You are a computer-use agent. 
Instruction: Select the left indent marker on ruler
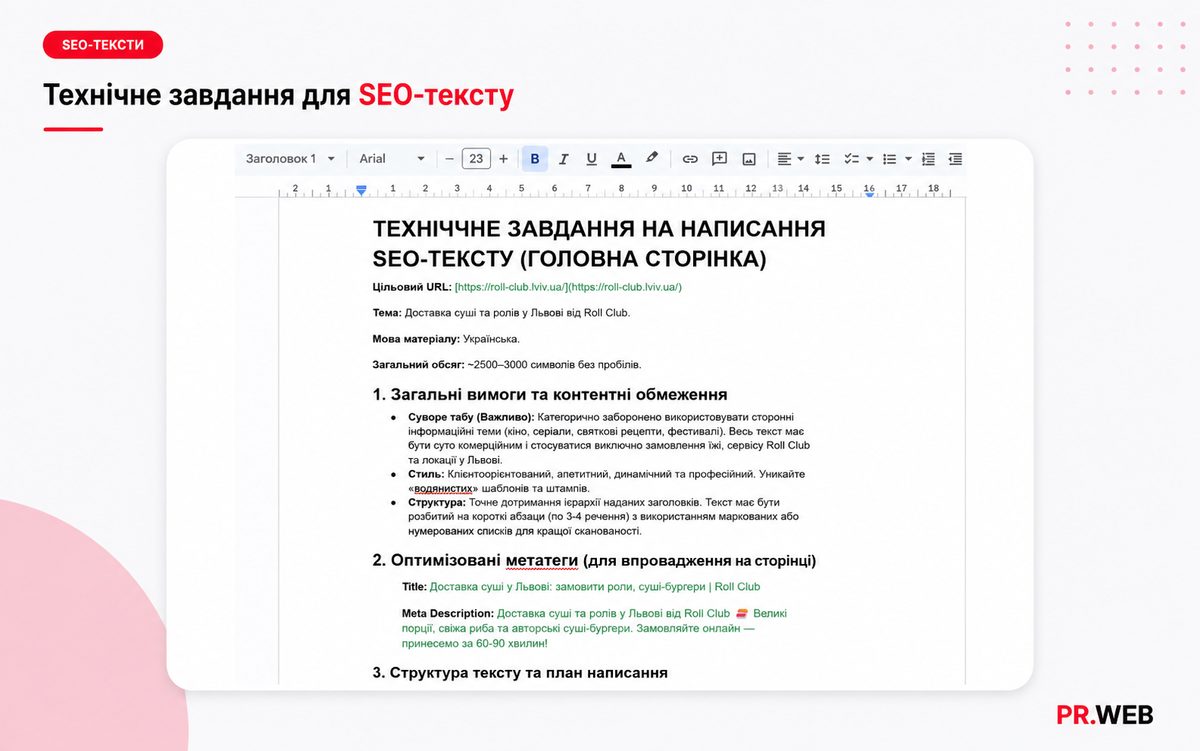click(x=361, y=189)
